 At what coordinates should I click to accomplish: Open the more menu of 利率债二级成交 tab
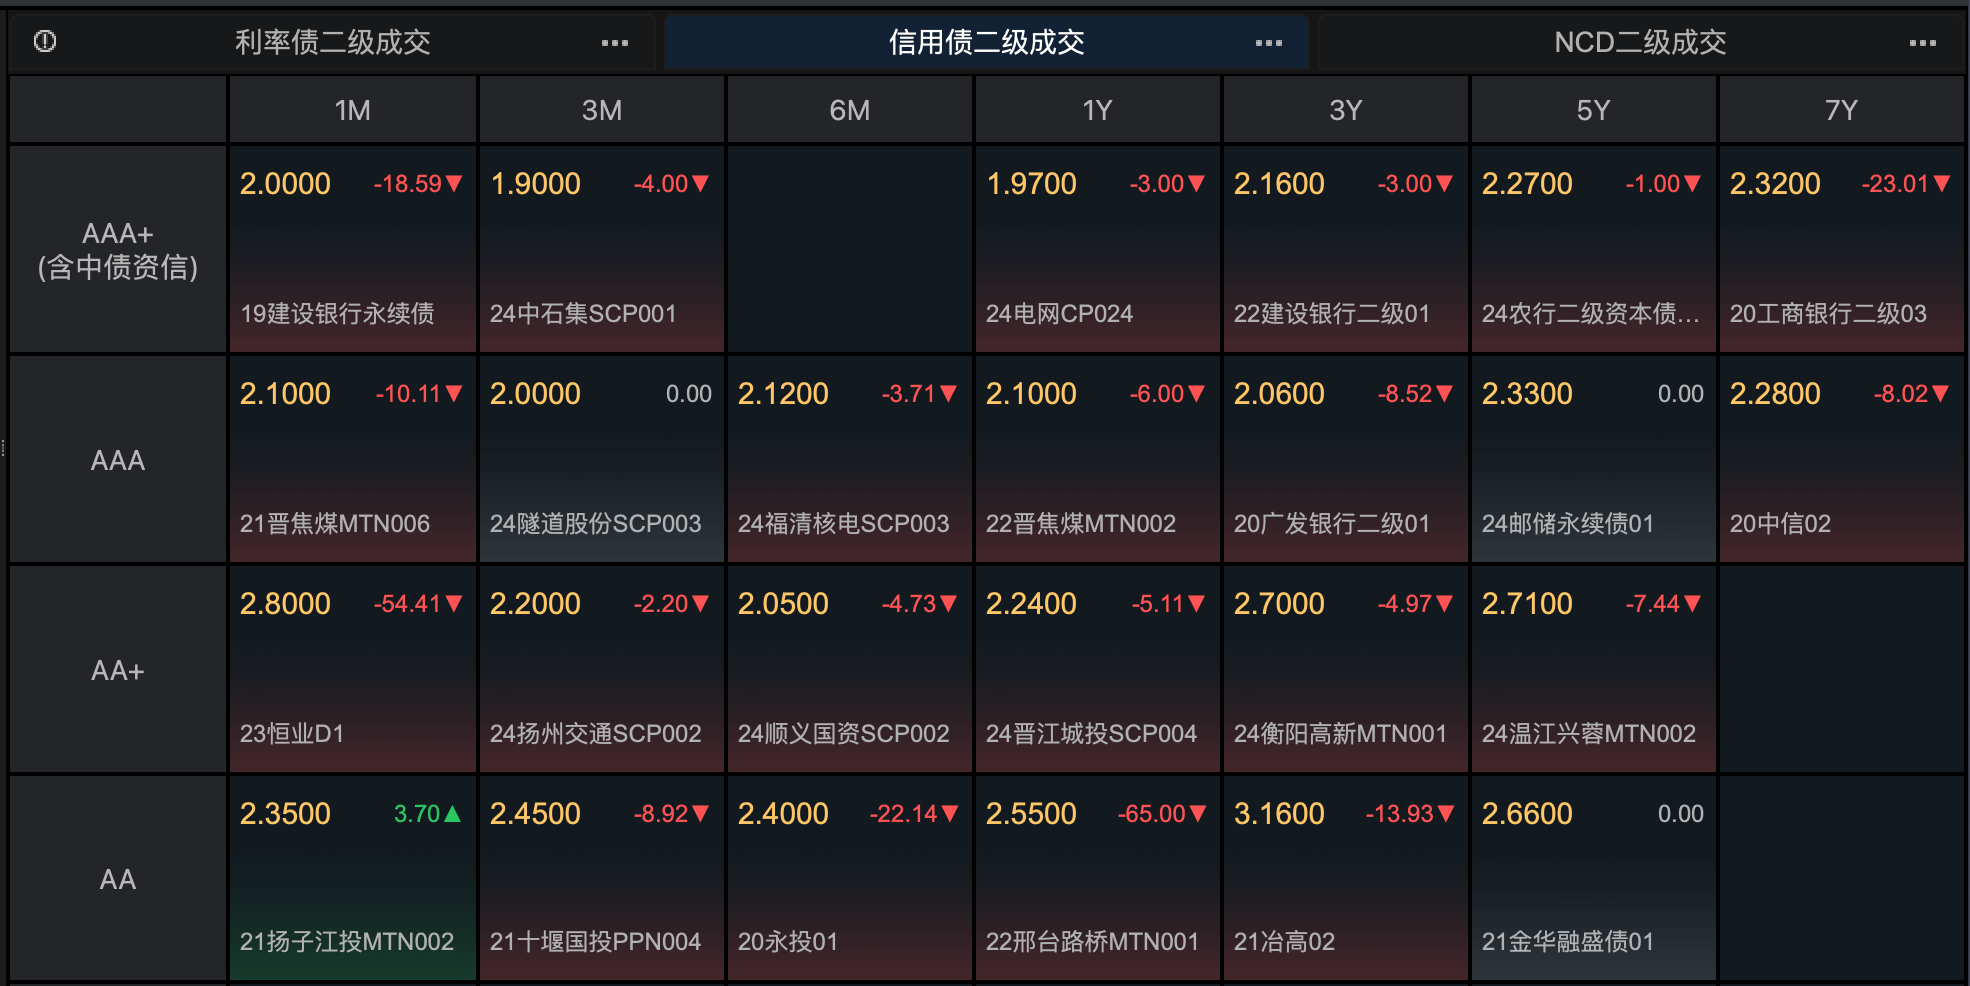(x=615, y=43)
